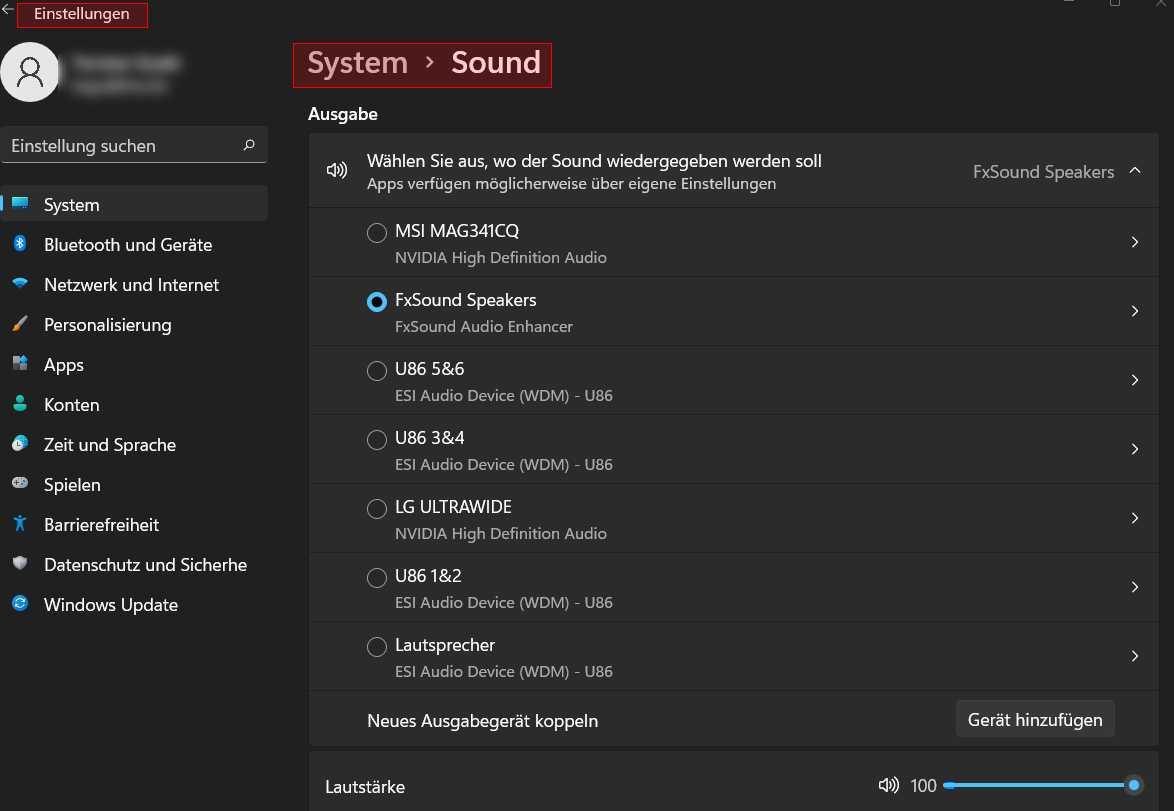Click the Gerät hinzufügen button

click(1035, 720)
